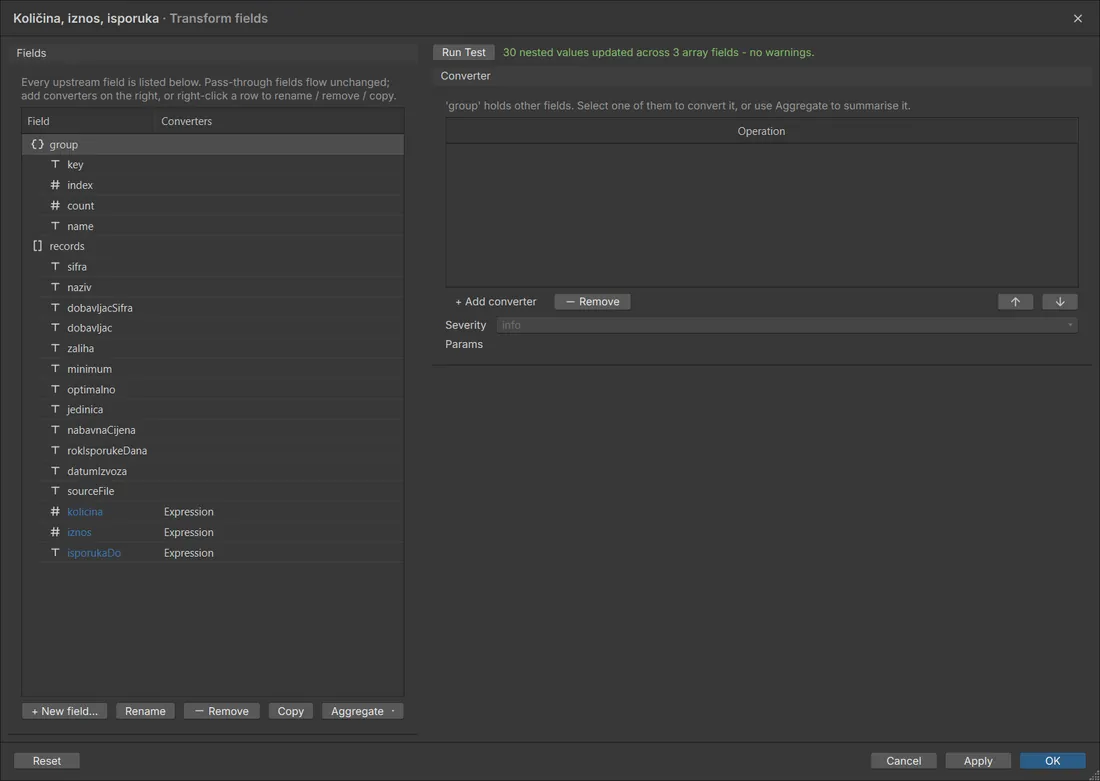Click the Field column header
This screenshot has height=781, width=1100.
tap(87, 121)
